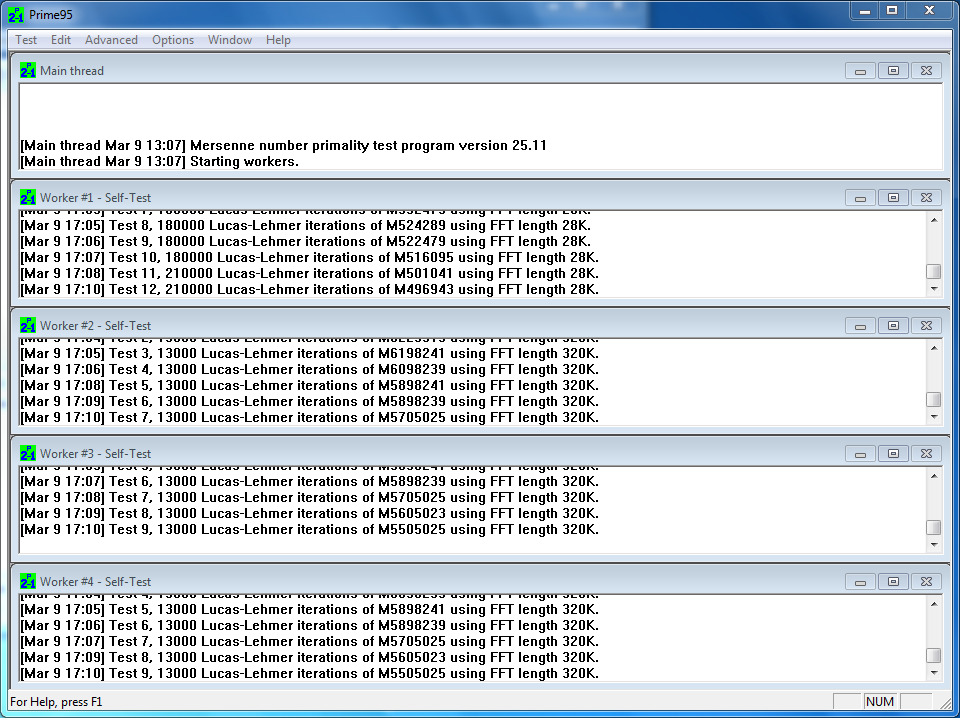This screenshot has width=960, height=718.
Task: Close the Worker #3 Self-Test window
Action: 926,454
